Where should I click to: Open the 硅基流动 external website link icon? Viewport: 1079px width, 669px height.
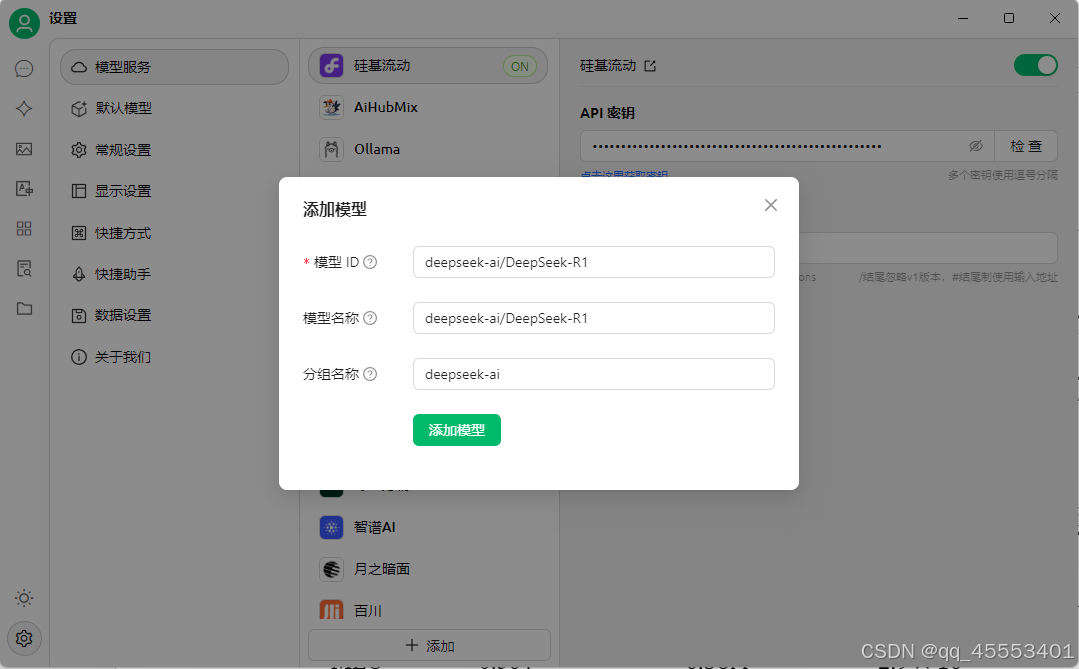(x=650, y=66)
